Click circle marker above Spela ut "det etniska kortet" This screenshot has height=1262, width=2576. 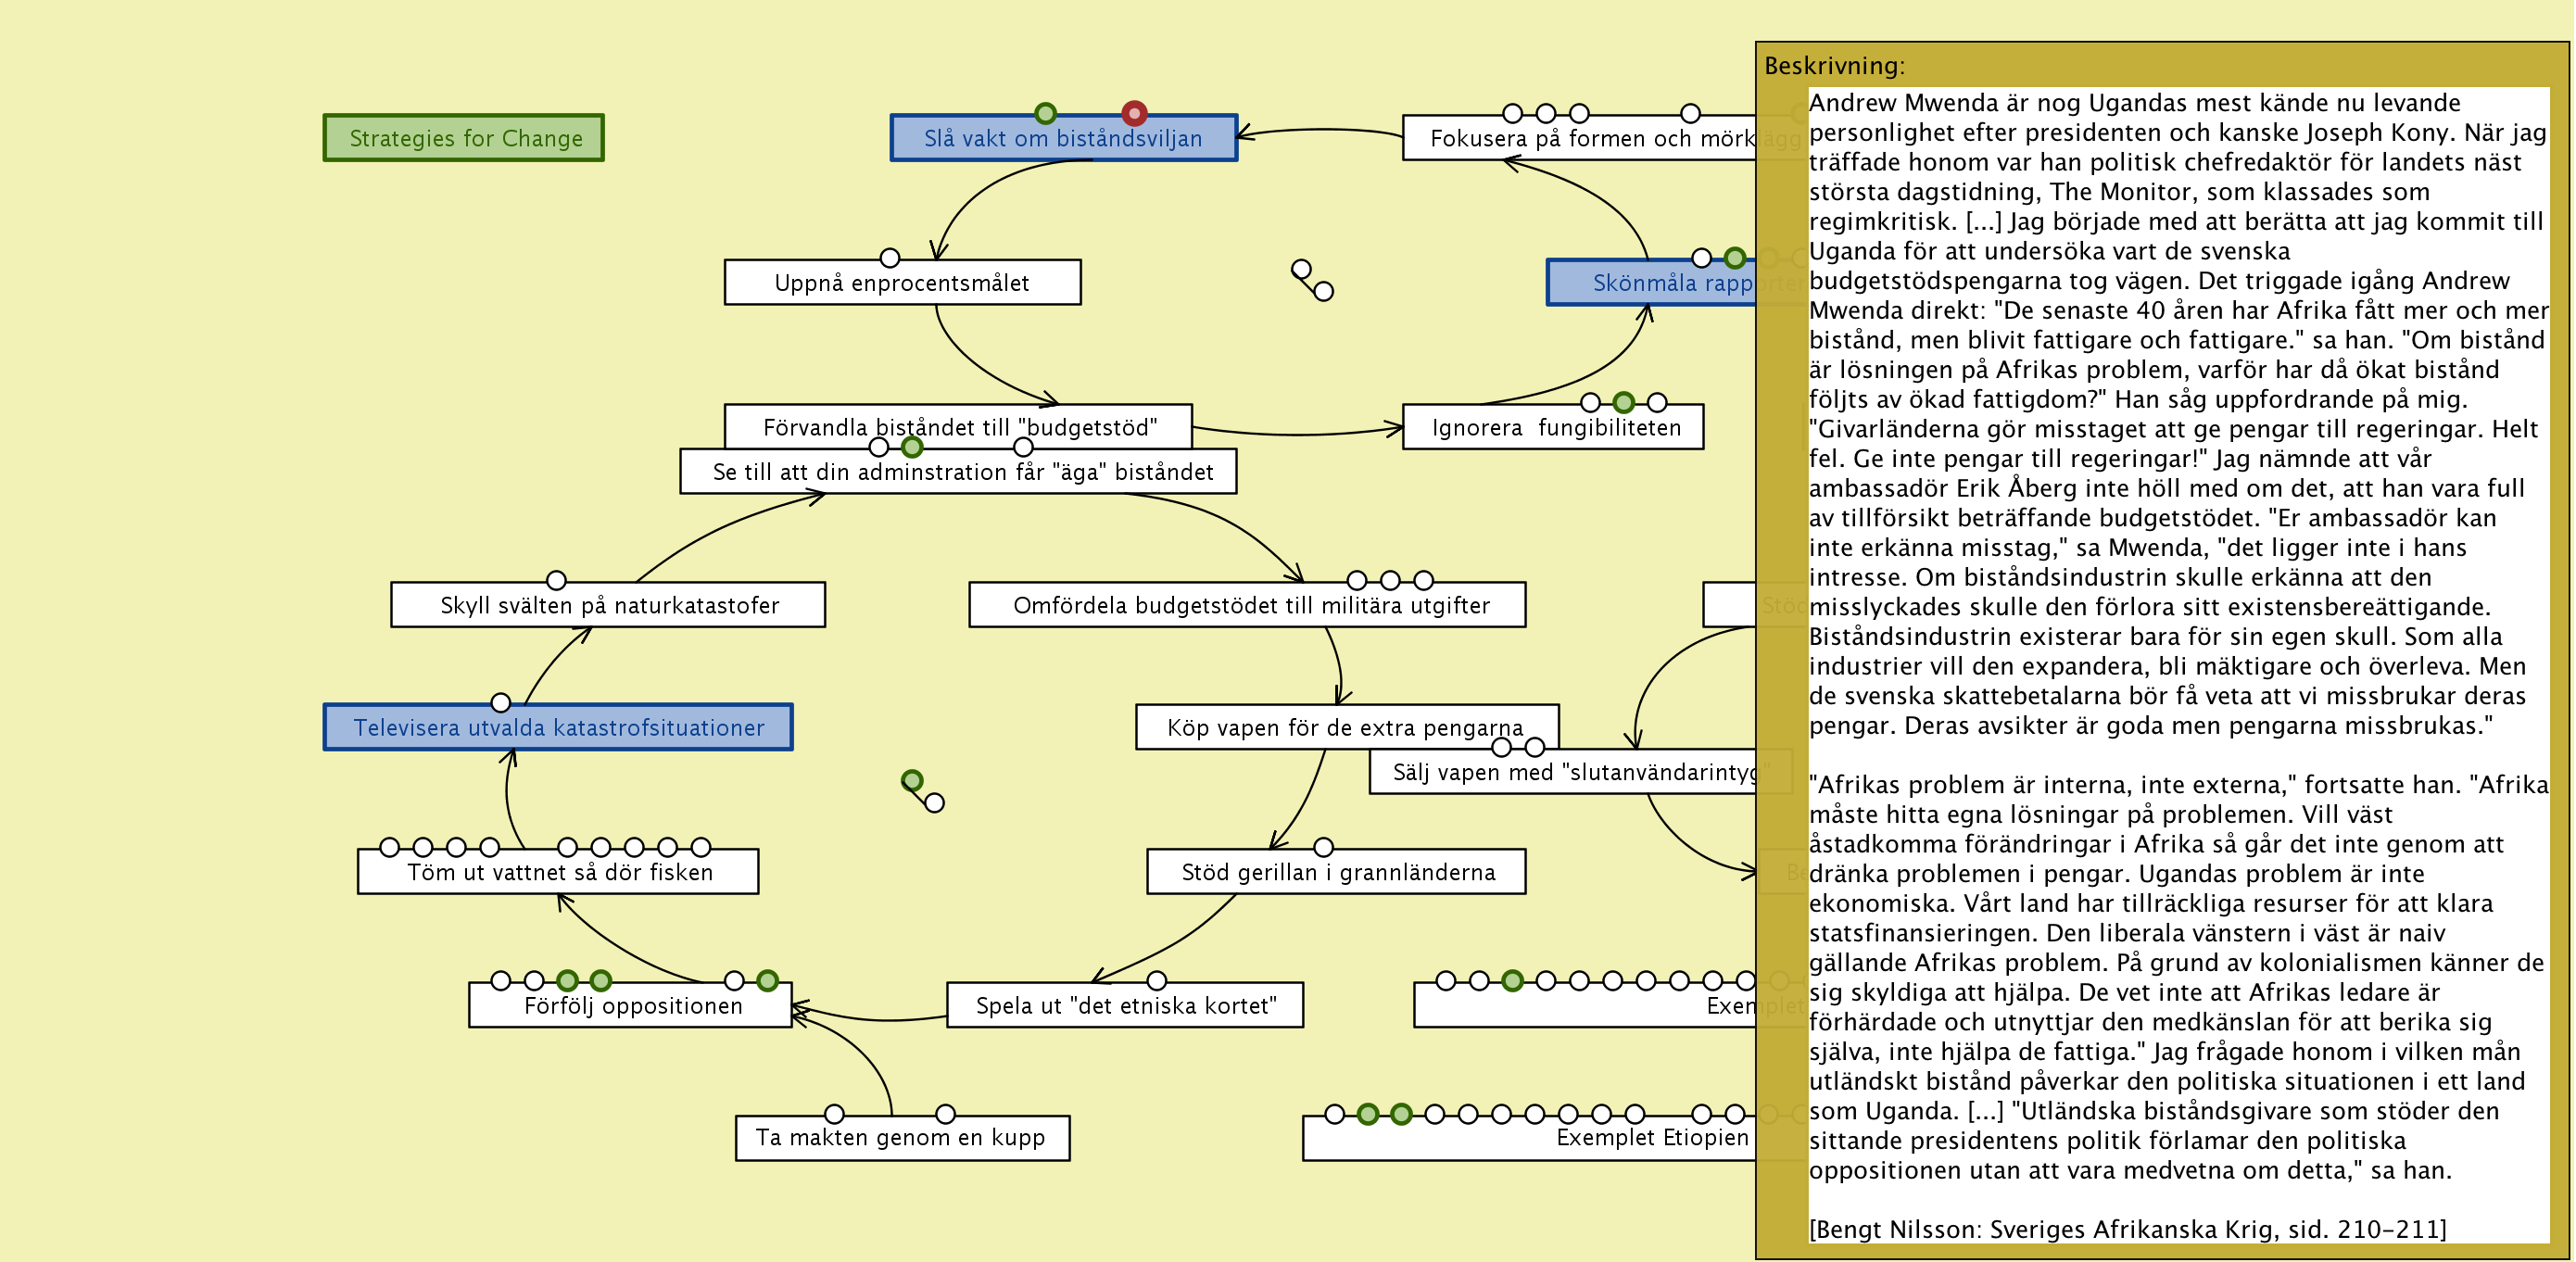[x=1156, y=980]
